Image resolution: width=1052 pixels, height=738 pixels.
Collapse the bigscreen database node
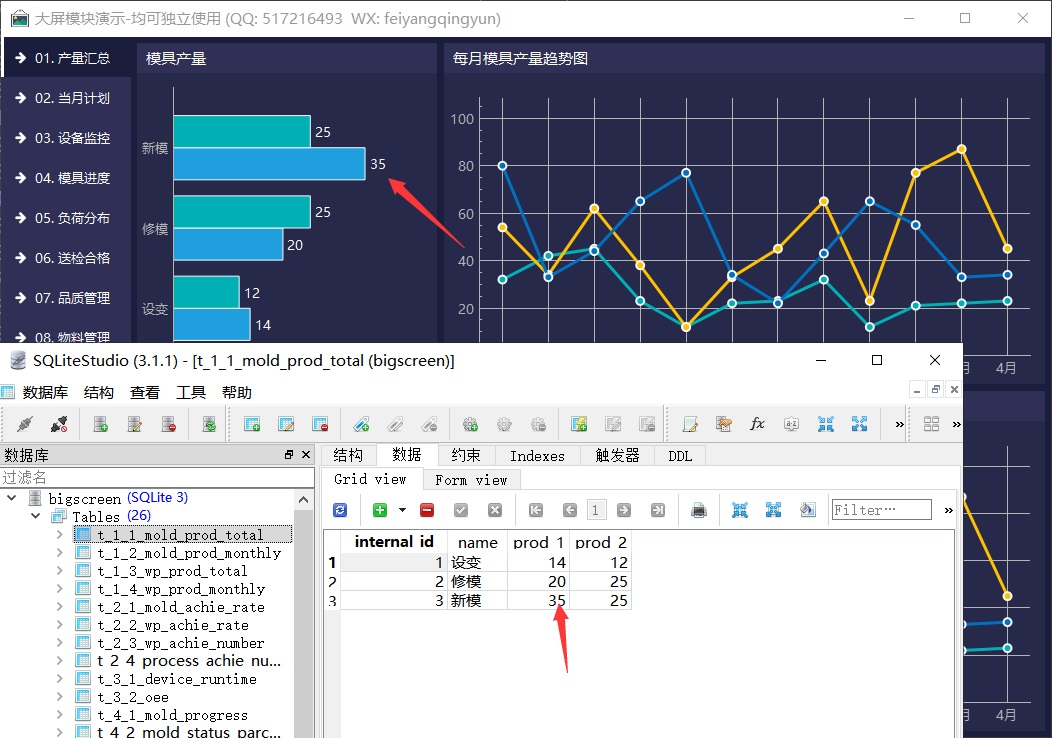click(12, 498)
